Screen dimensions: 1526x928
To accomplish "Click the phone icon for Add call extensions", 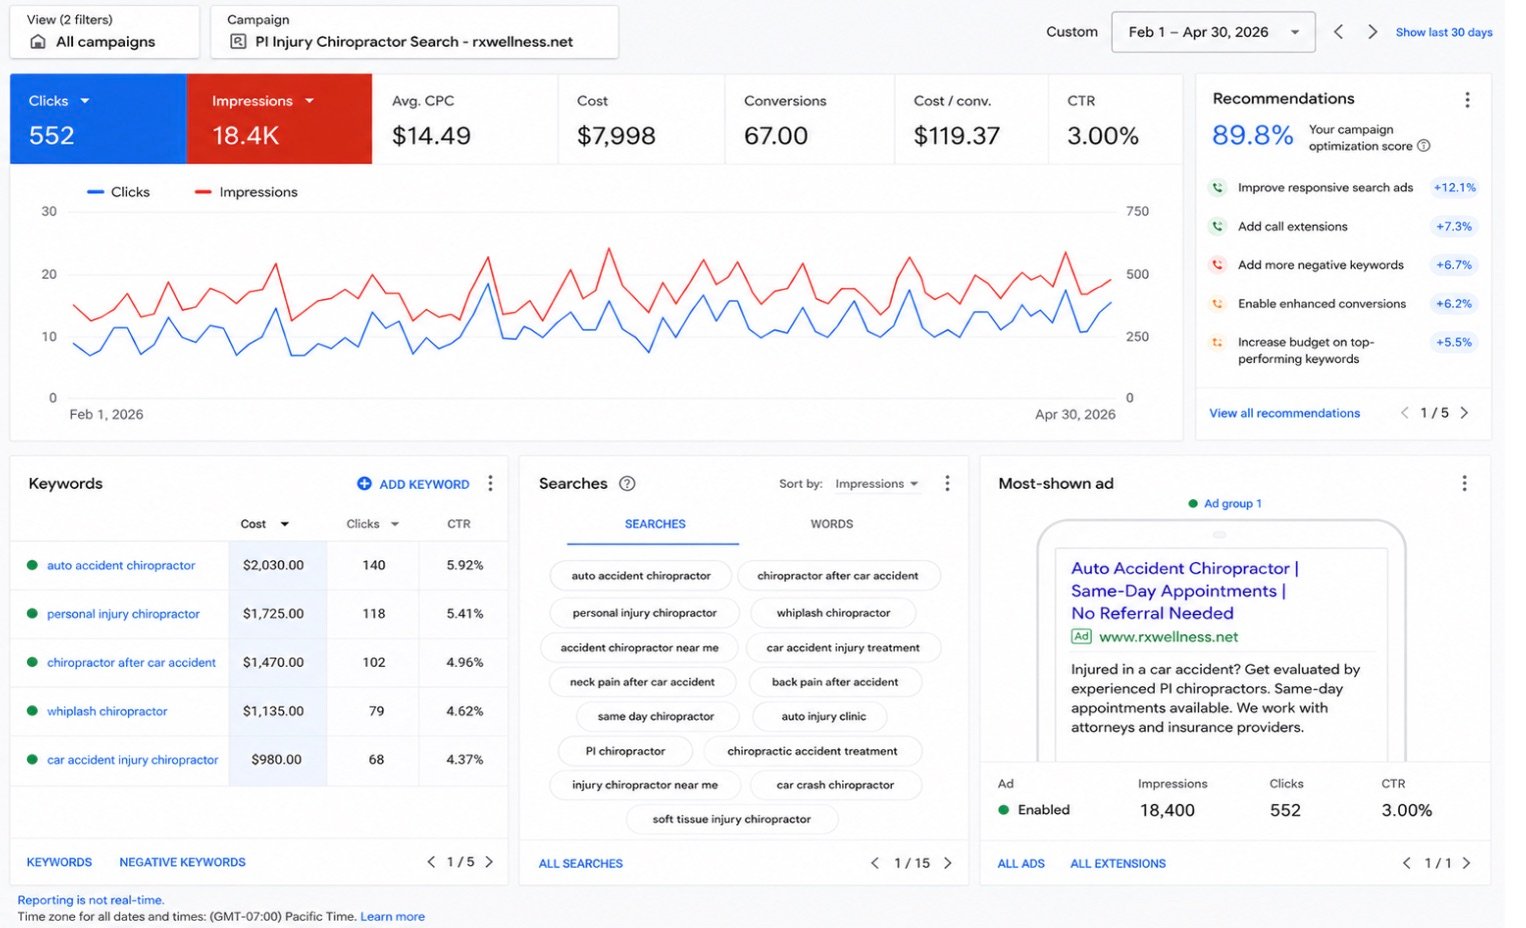I will click(1217, 226).
